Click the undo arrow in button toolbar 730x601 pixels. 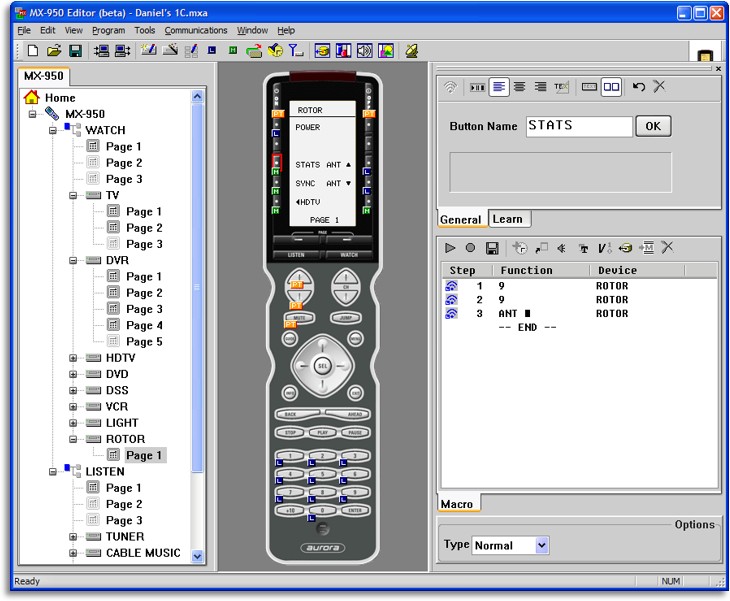pos(639,87)
